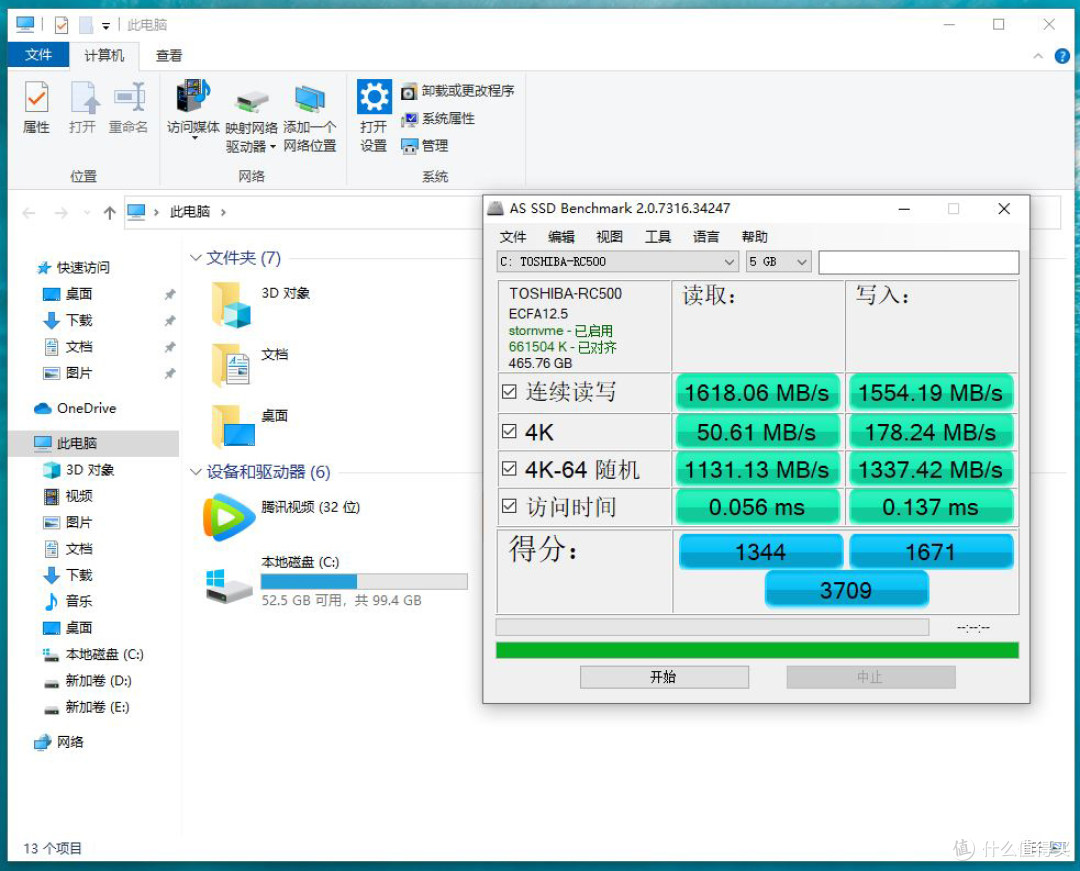The width and height of the screenshot is (1080, 871).
Task: Open the recent locations dropdown arrow
Action: (x=87, y=213)
